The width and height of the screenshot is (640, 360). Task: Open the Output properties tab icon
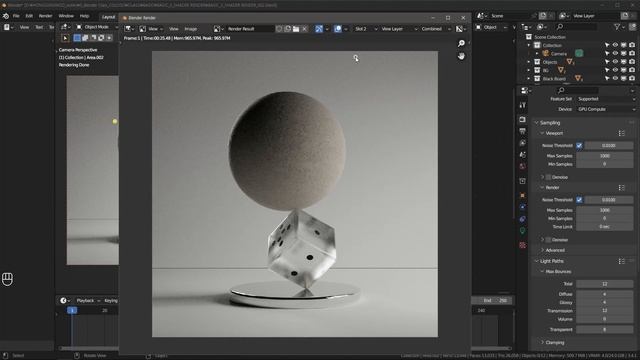pyautogui.click(x=523, y=131)
